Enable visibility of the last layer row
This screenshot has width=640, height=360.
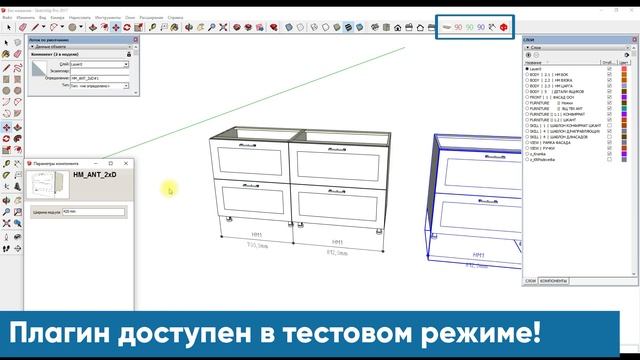pos(609,160)
